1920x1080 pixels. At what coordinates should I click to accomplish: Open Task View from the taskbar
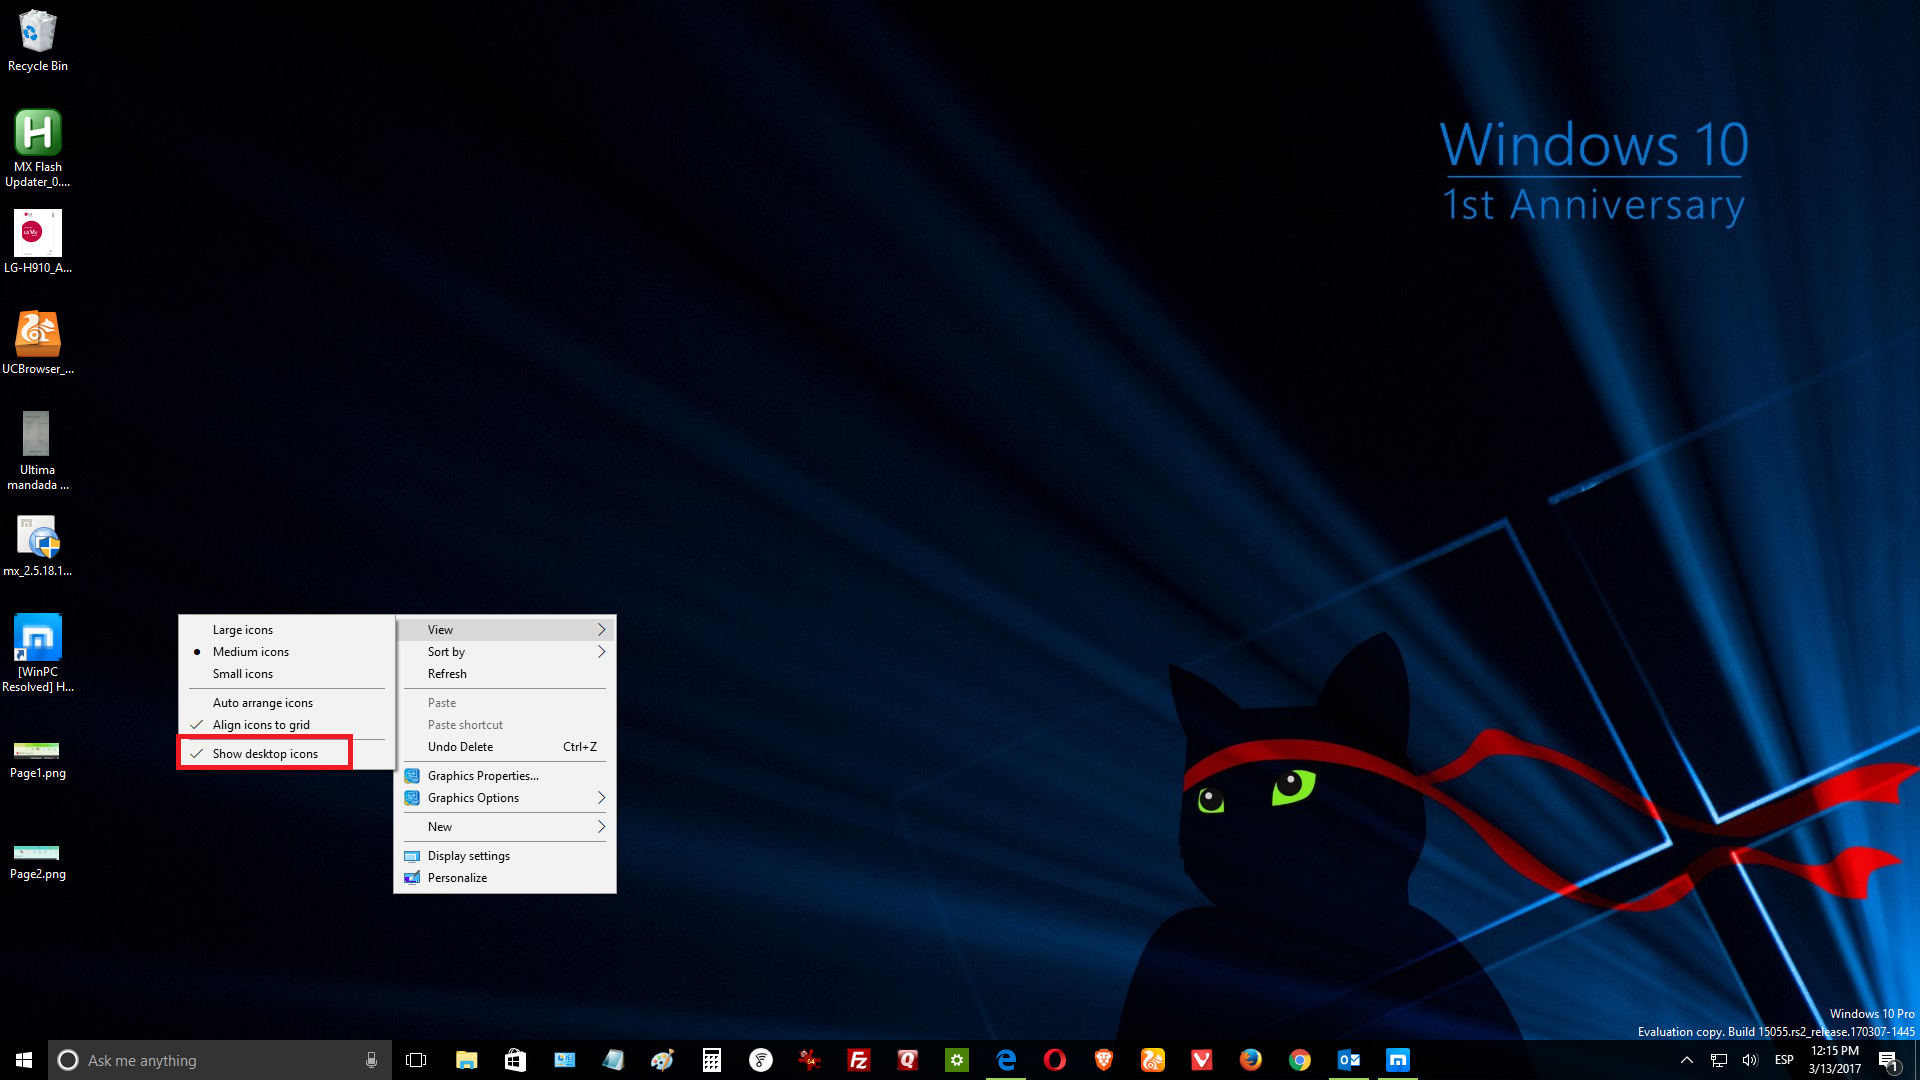tap(416, 1060)
